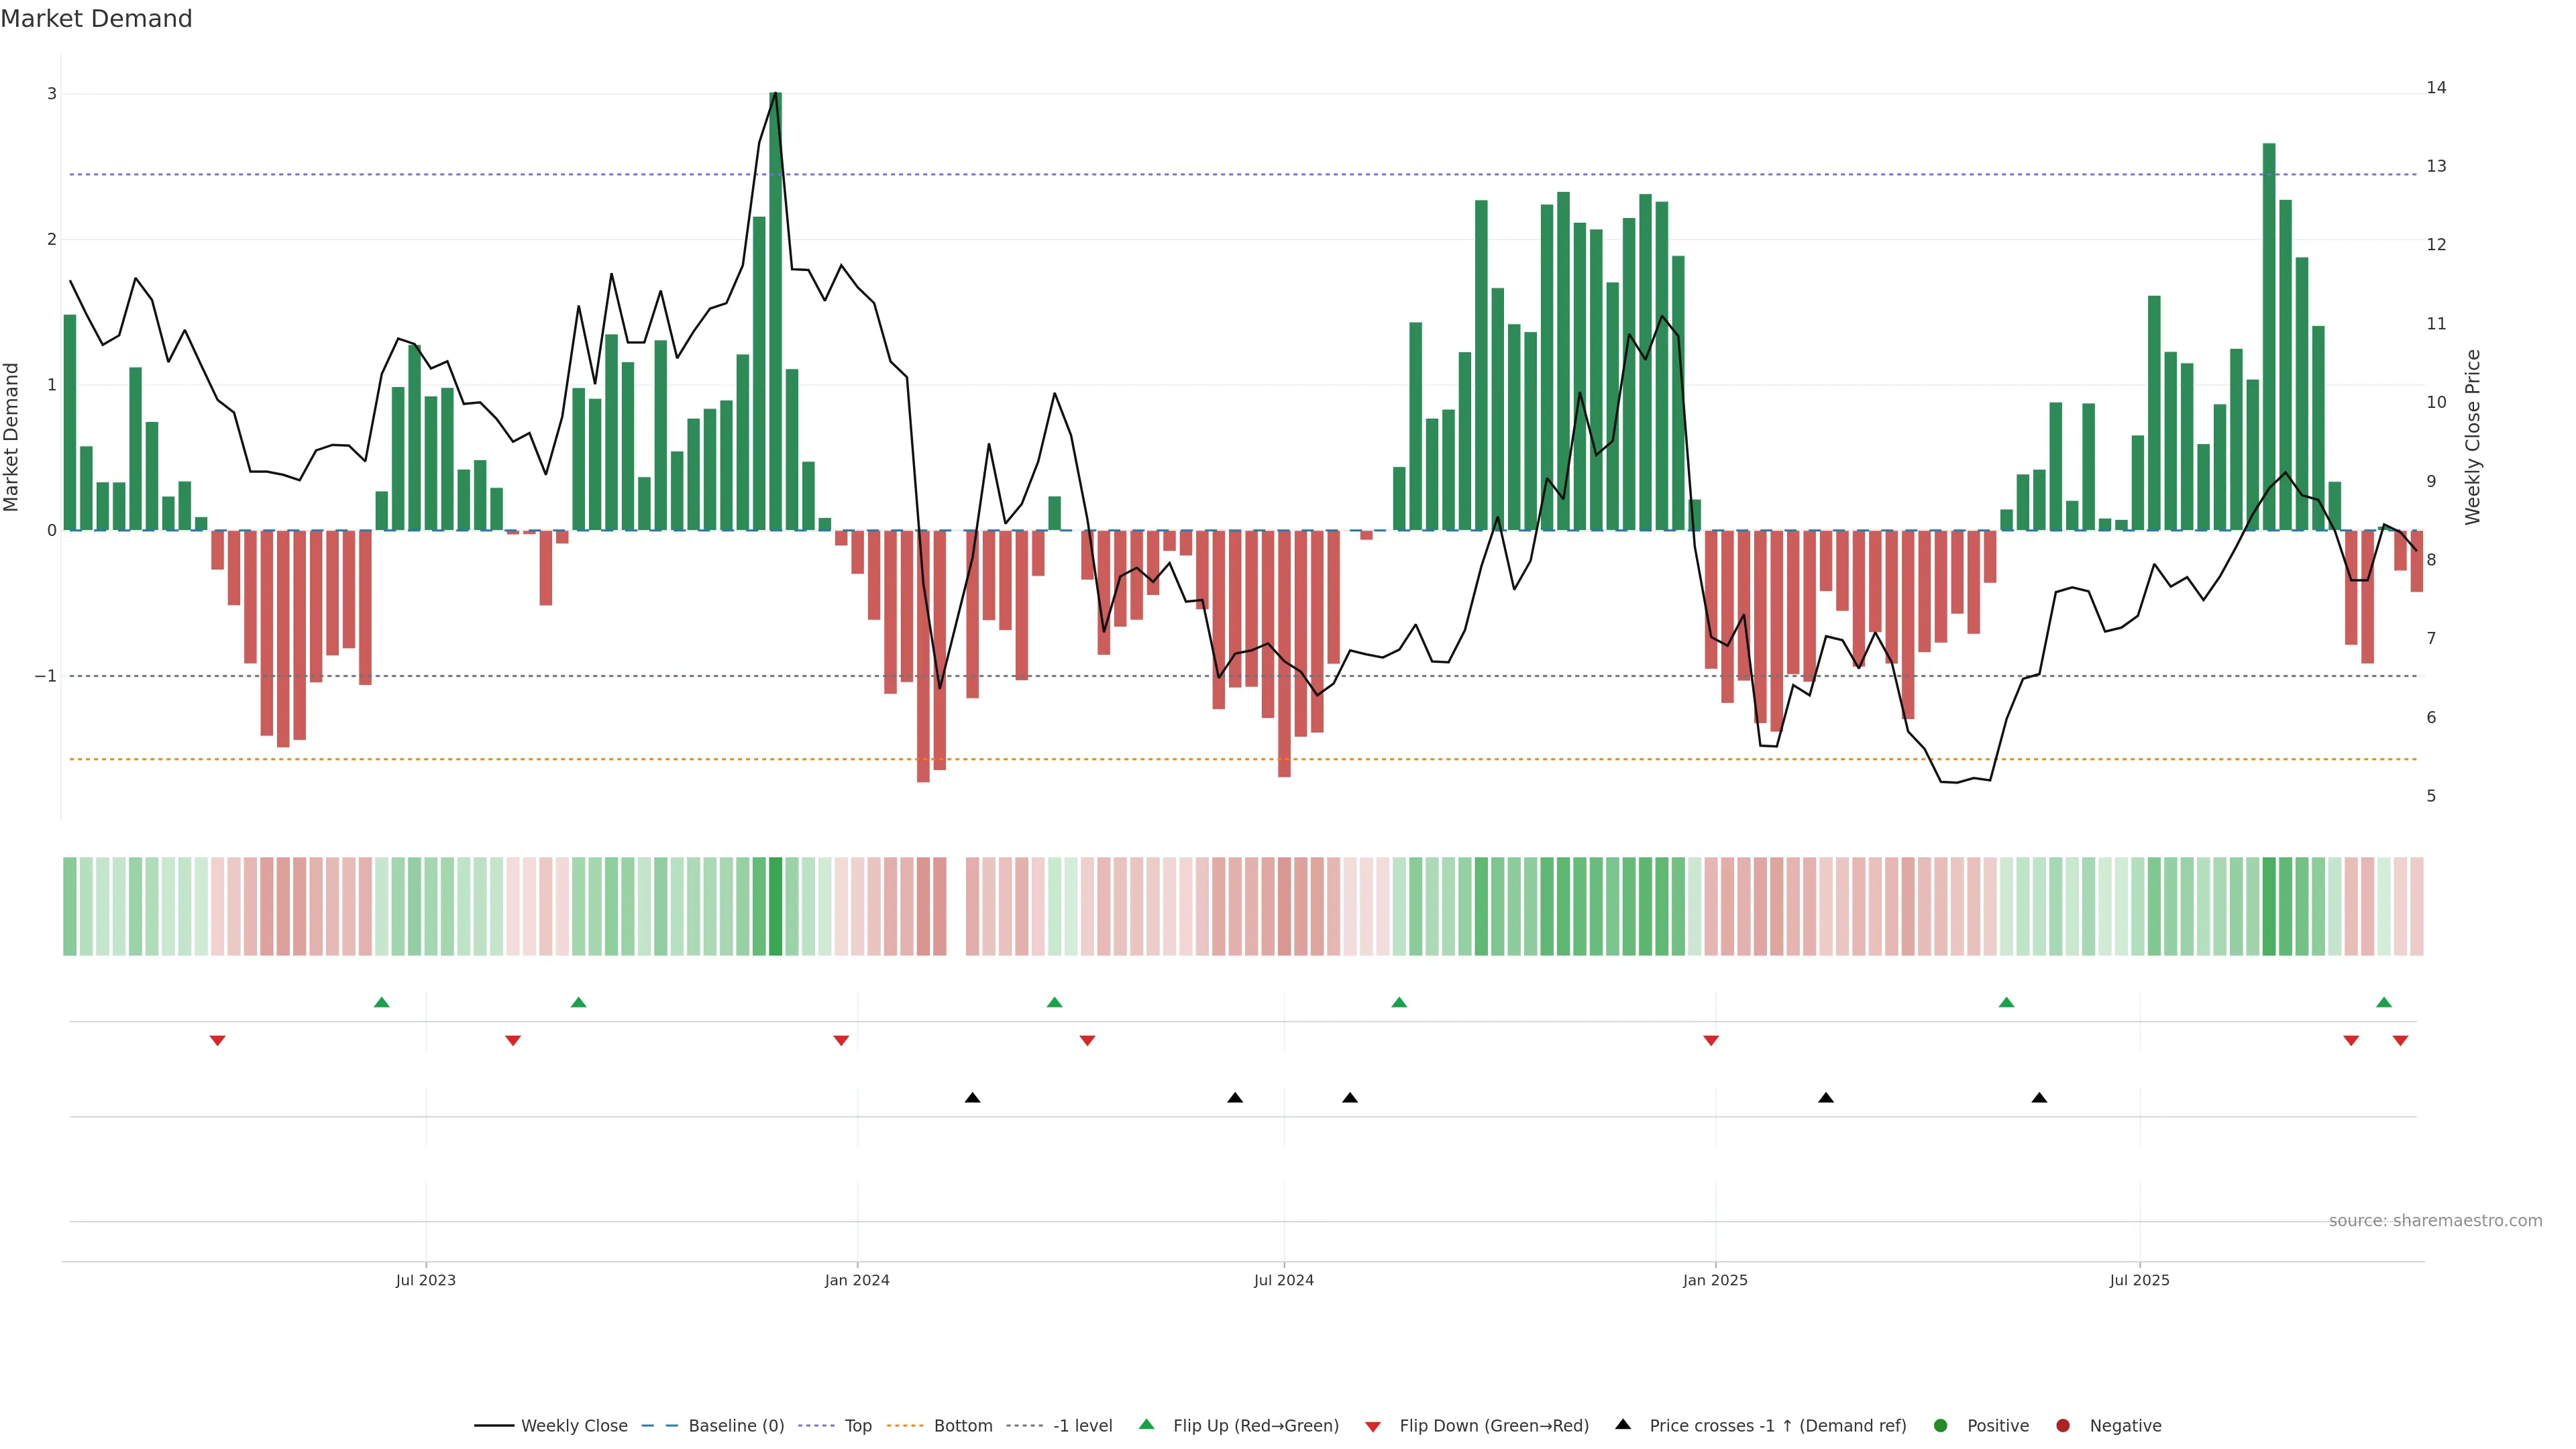Click Flip Down red triangle legend icon
The height and width of the screenshot is (1449, 2576).
click(1373, 1427)
